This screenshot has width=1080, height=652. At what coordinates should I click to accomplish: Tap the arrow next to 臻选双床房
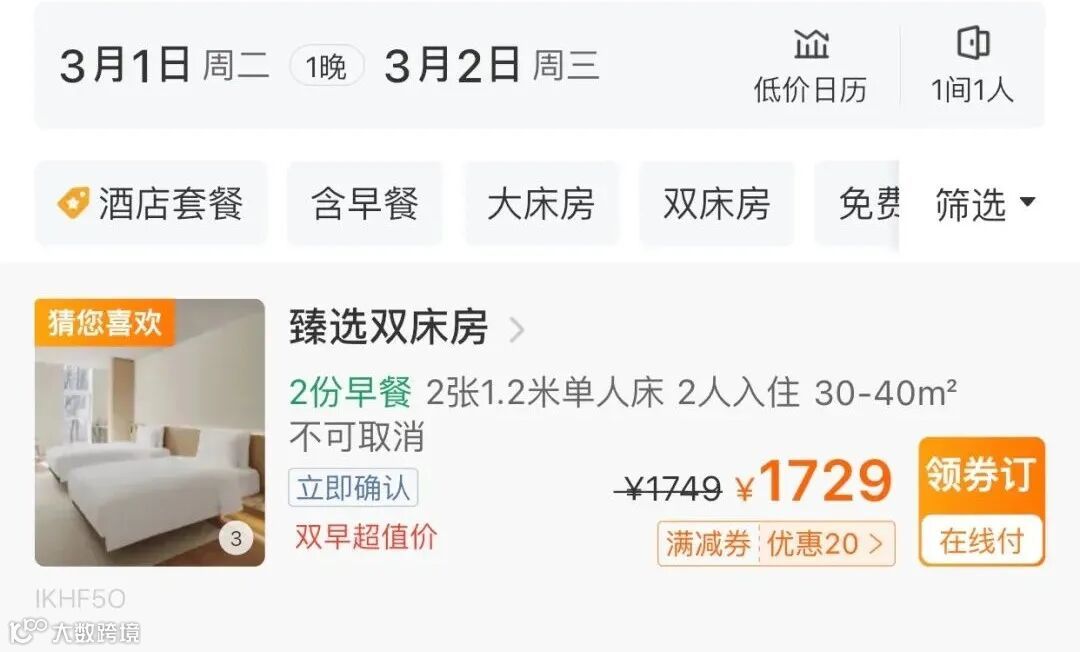(x=517, y=329)
